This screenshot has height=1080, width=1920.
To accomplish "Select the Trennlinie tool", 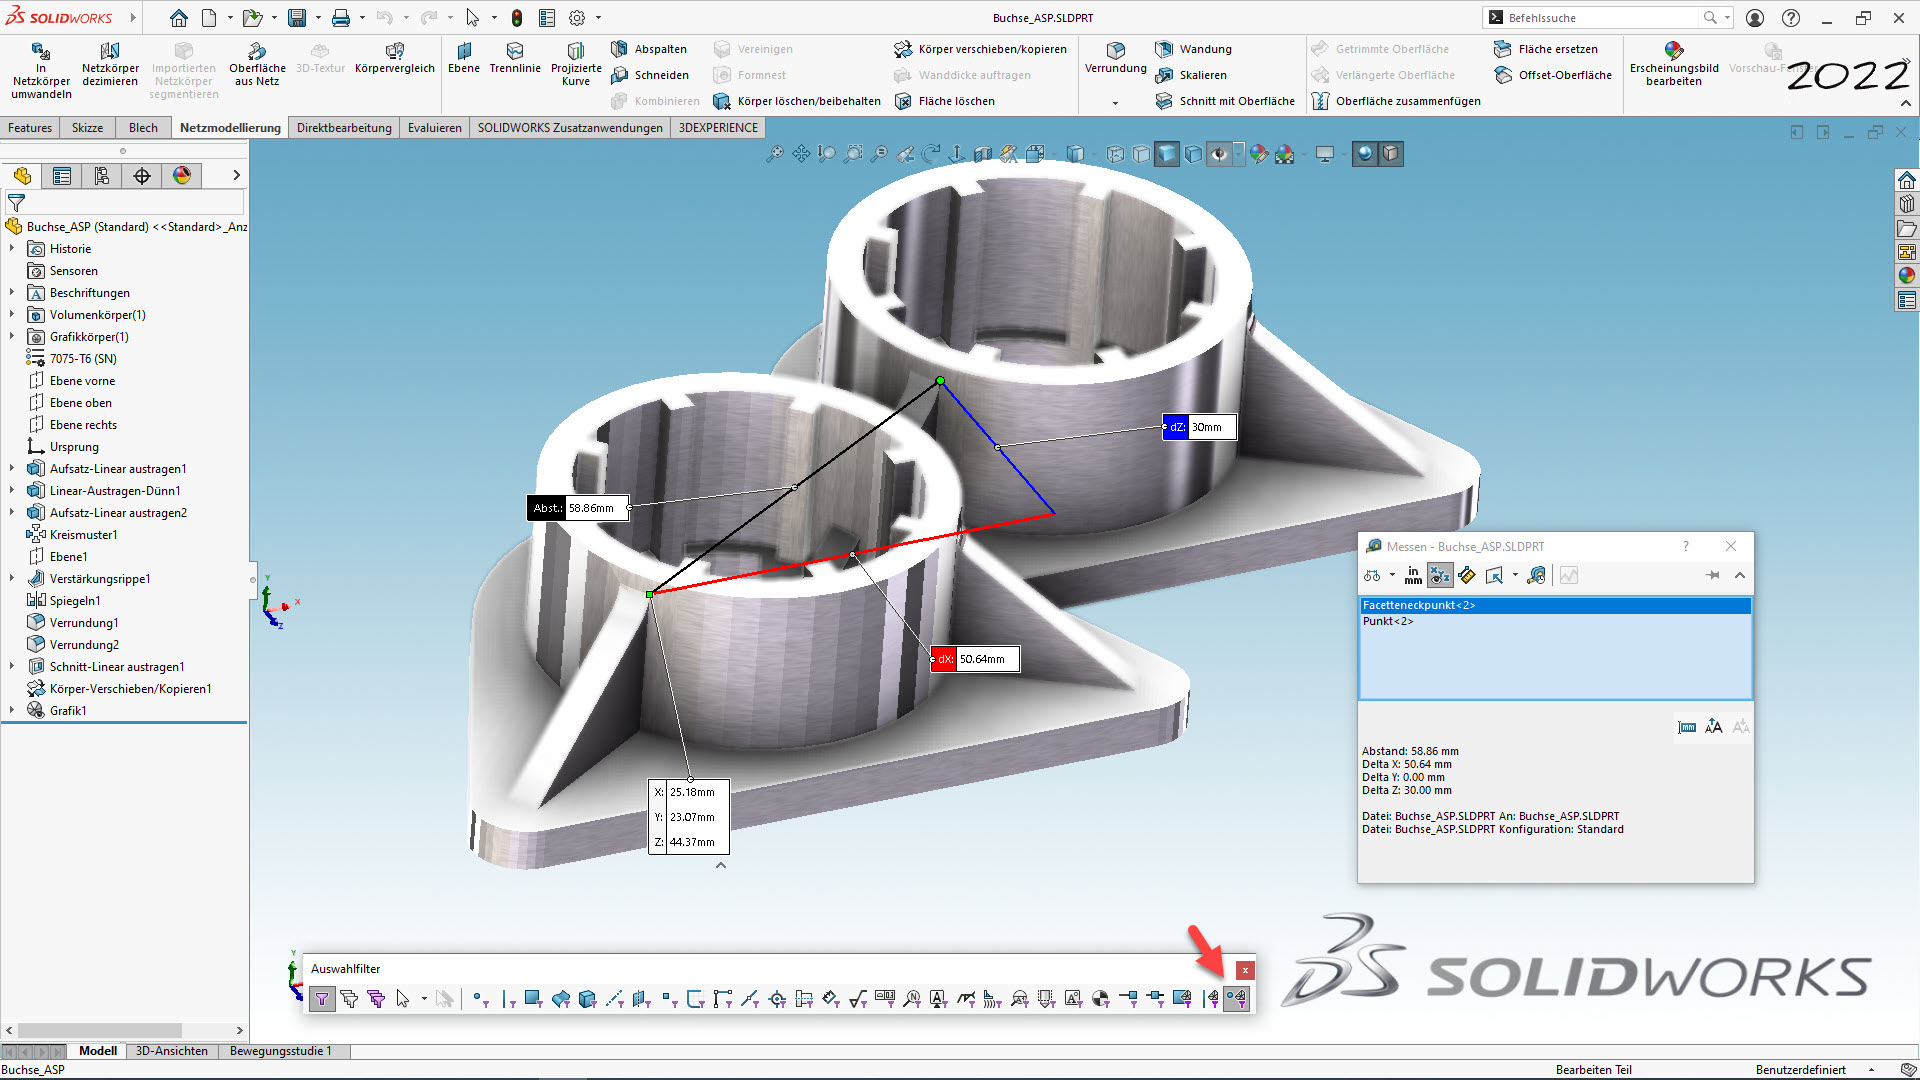I will 515,58.
